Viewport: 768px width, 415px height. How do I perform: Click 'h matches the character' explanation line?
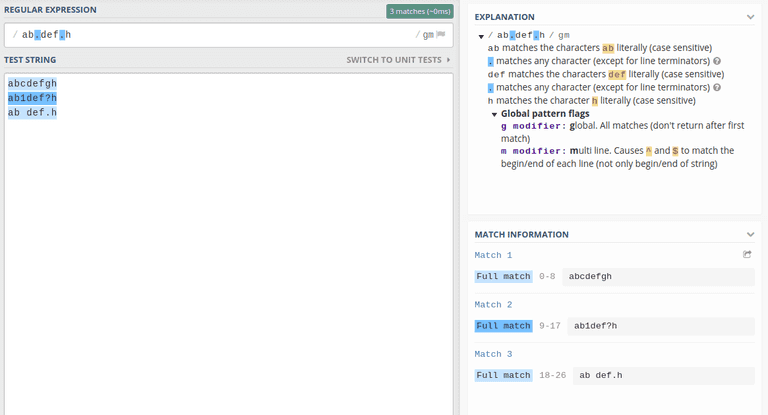click(591, 101)
